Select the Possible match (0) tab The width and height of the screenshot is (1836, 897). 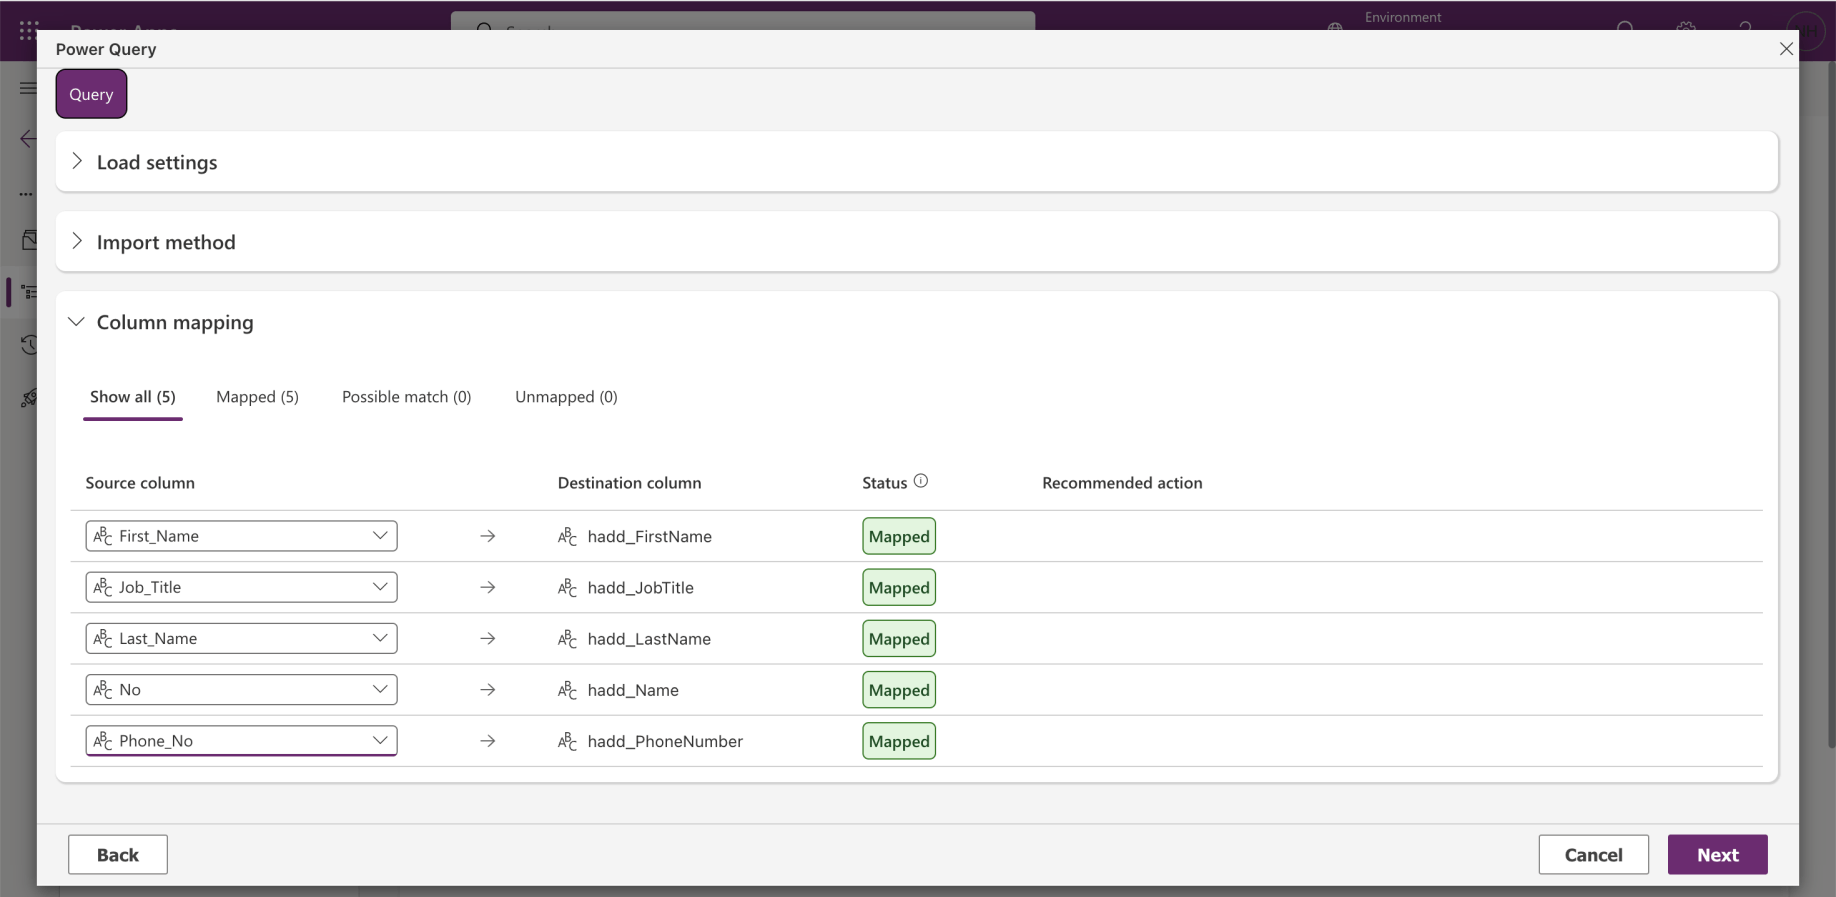click(x=406, y=397)
